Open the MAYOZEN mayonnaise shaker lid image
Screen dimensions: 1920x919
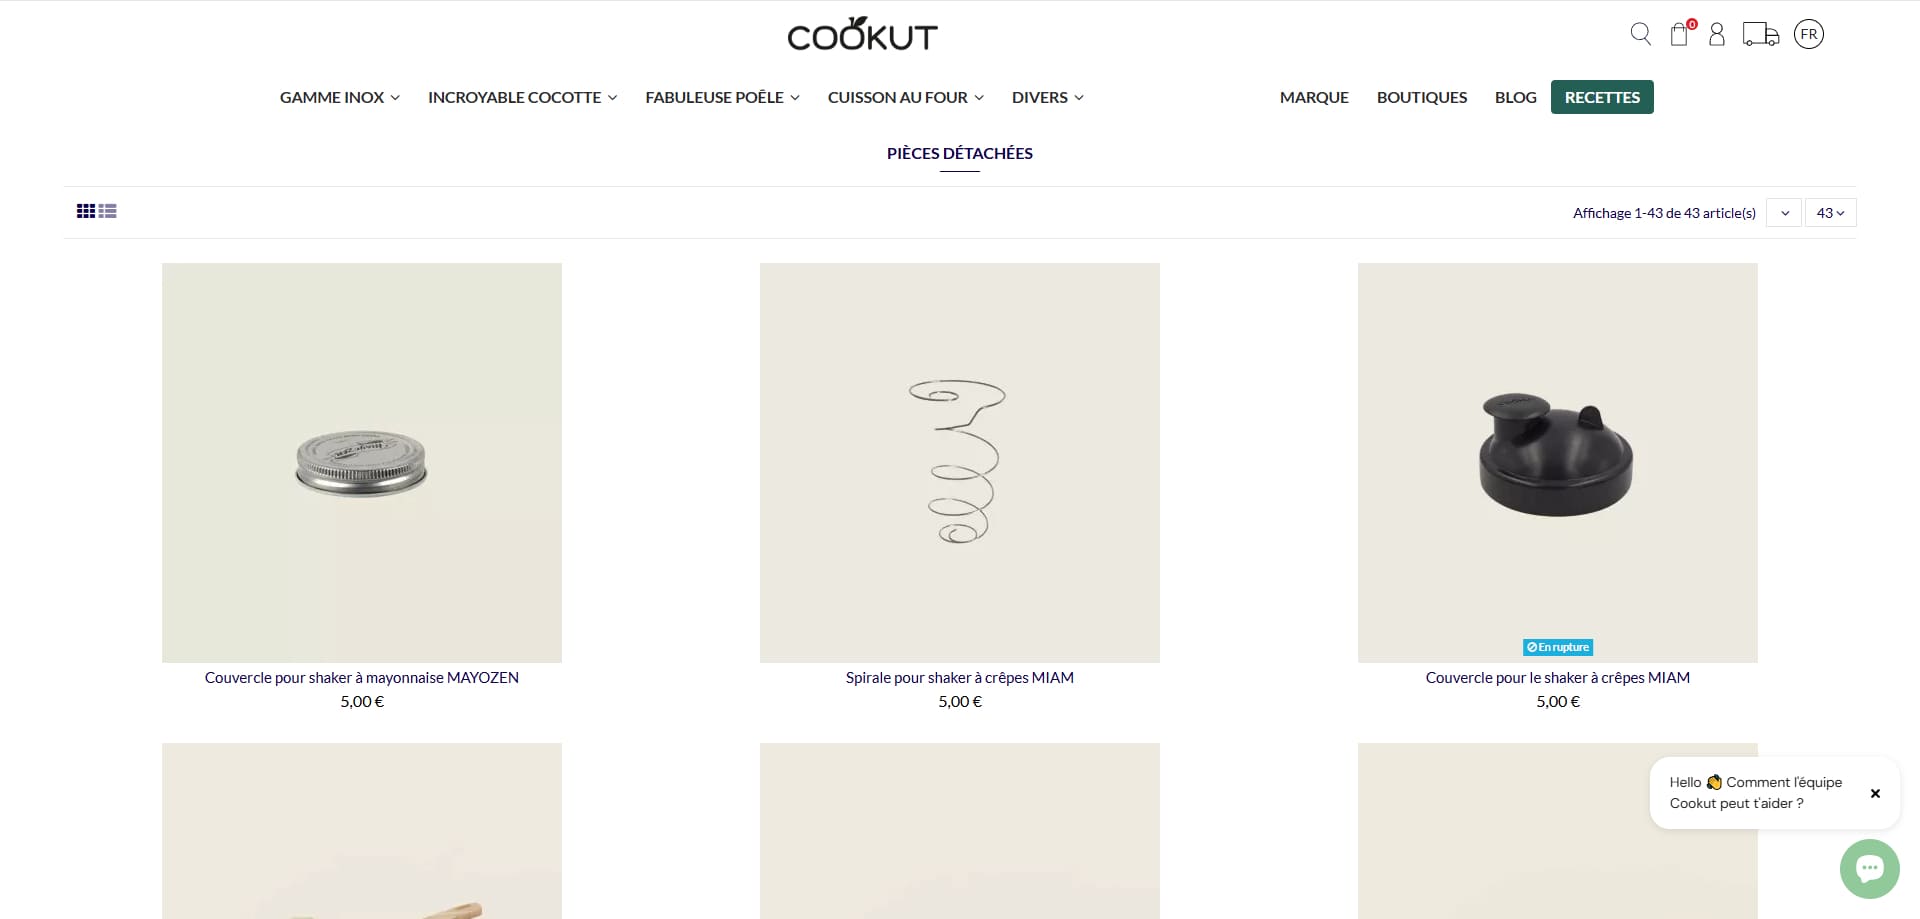click(x=362, y=463)
